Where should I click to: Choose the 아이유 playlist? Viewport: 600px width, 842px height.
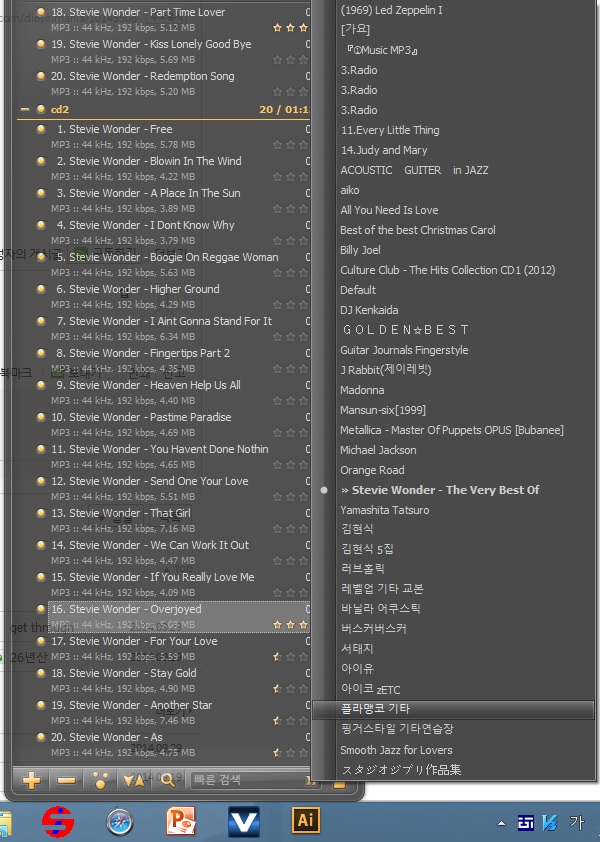(x=357, y=669)
